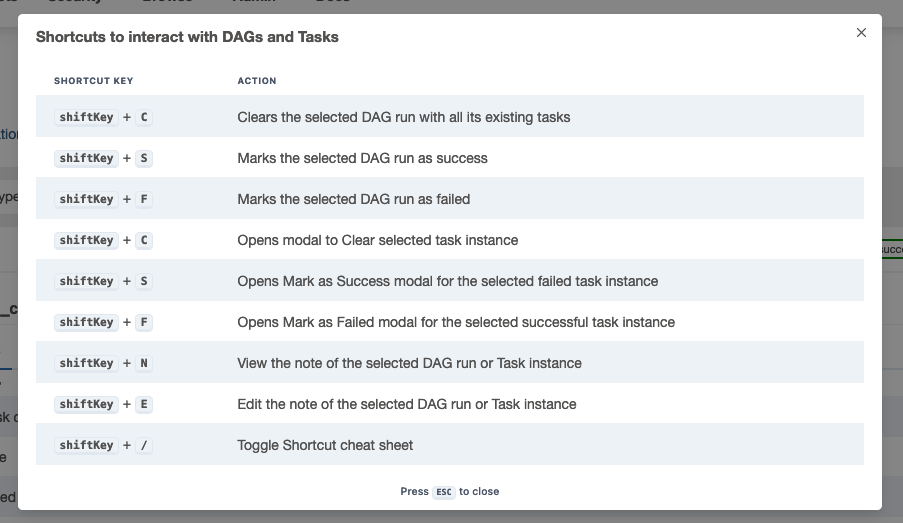Viewport: 903px width, 523px height.
Task: Select the N key badge for View the note
Action: [x=144, y=363]
